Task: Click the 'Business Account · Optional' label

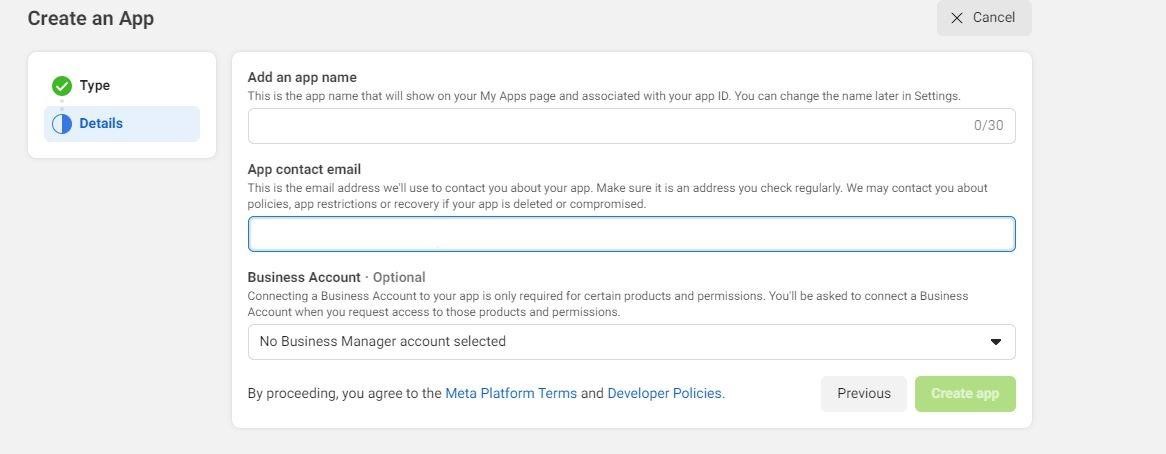Action: coord(336,277)
